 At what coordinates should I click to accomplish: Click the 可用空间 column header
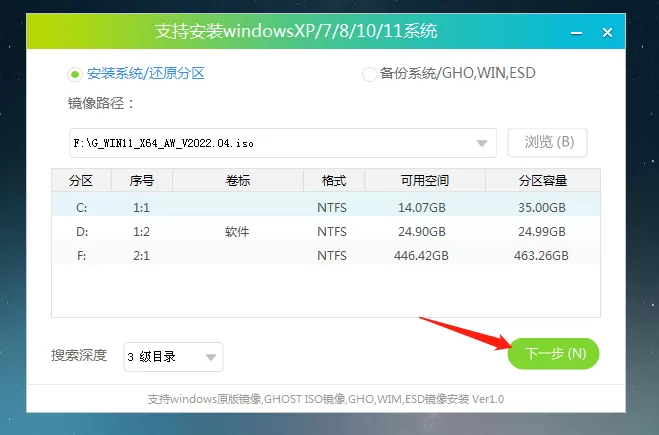click(424, 181)
